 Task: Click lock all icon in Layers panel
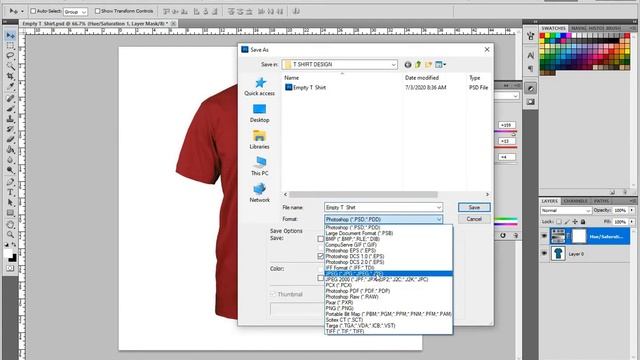[x=583, y=222]
